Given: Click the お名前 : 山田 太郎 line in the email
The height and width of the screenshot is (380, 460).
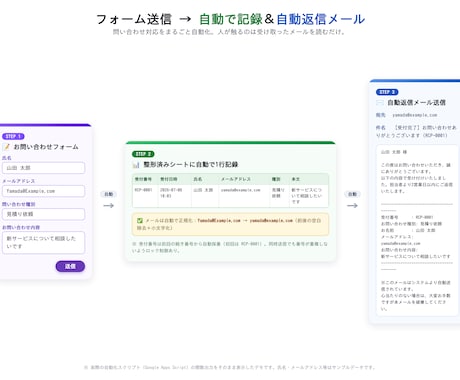Looking at the screenshot, I should pyautogui.click(x=408, y=230).
